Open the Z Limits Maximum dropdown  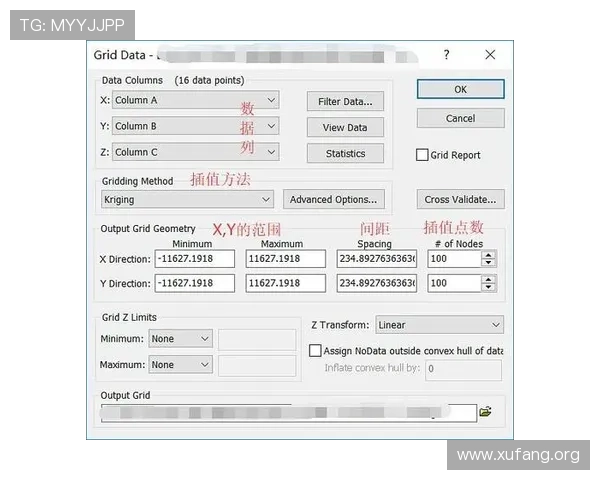tap(205, 365)
